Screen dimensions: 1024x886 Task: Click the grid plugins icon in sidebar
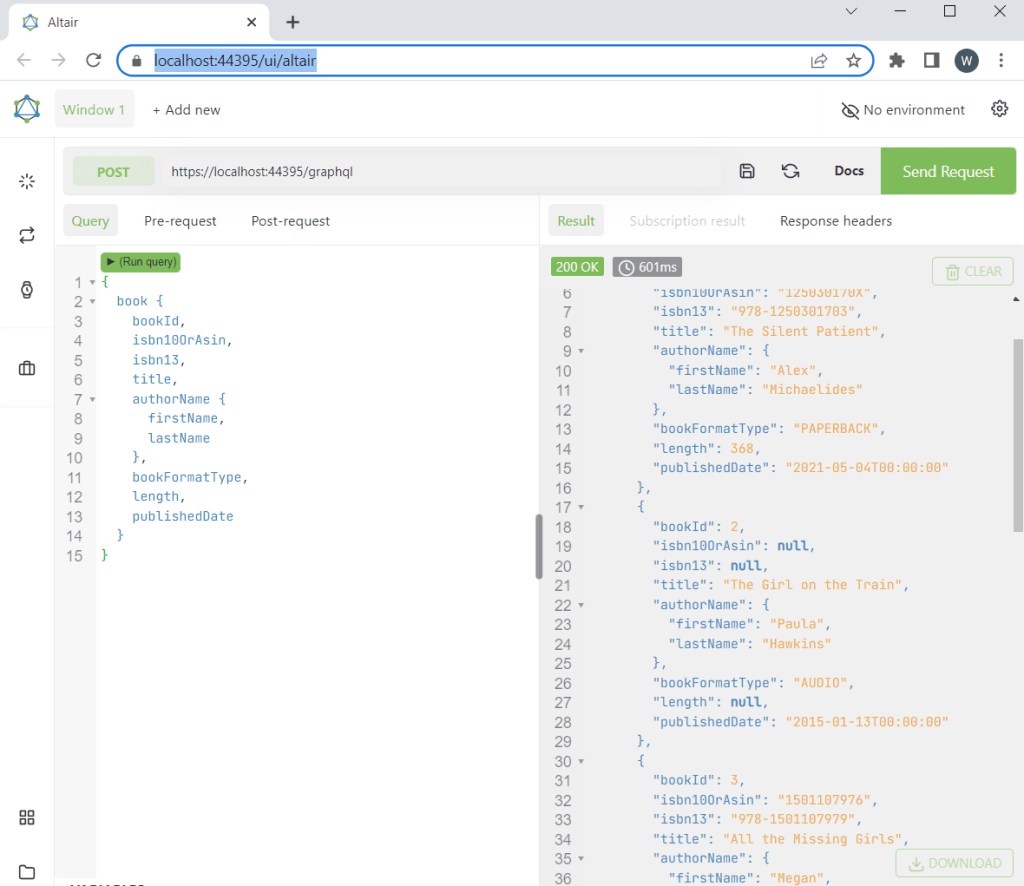click(27, 817)
